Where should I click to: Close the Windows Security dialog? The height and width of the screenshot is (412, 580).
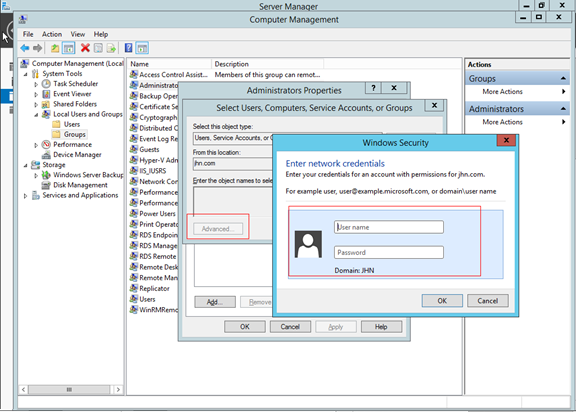tap(506, 140)
